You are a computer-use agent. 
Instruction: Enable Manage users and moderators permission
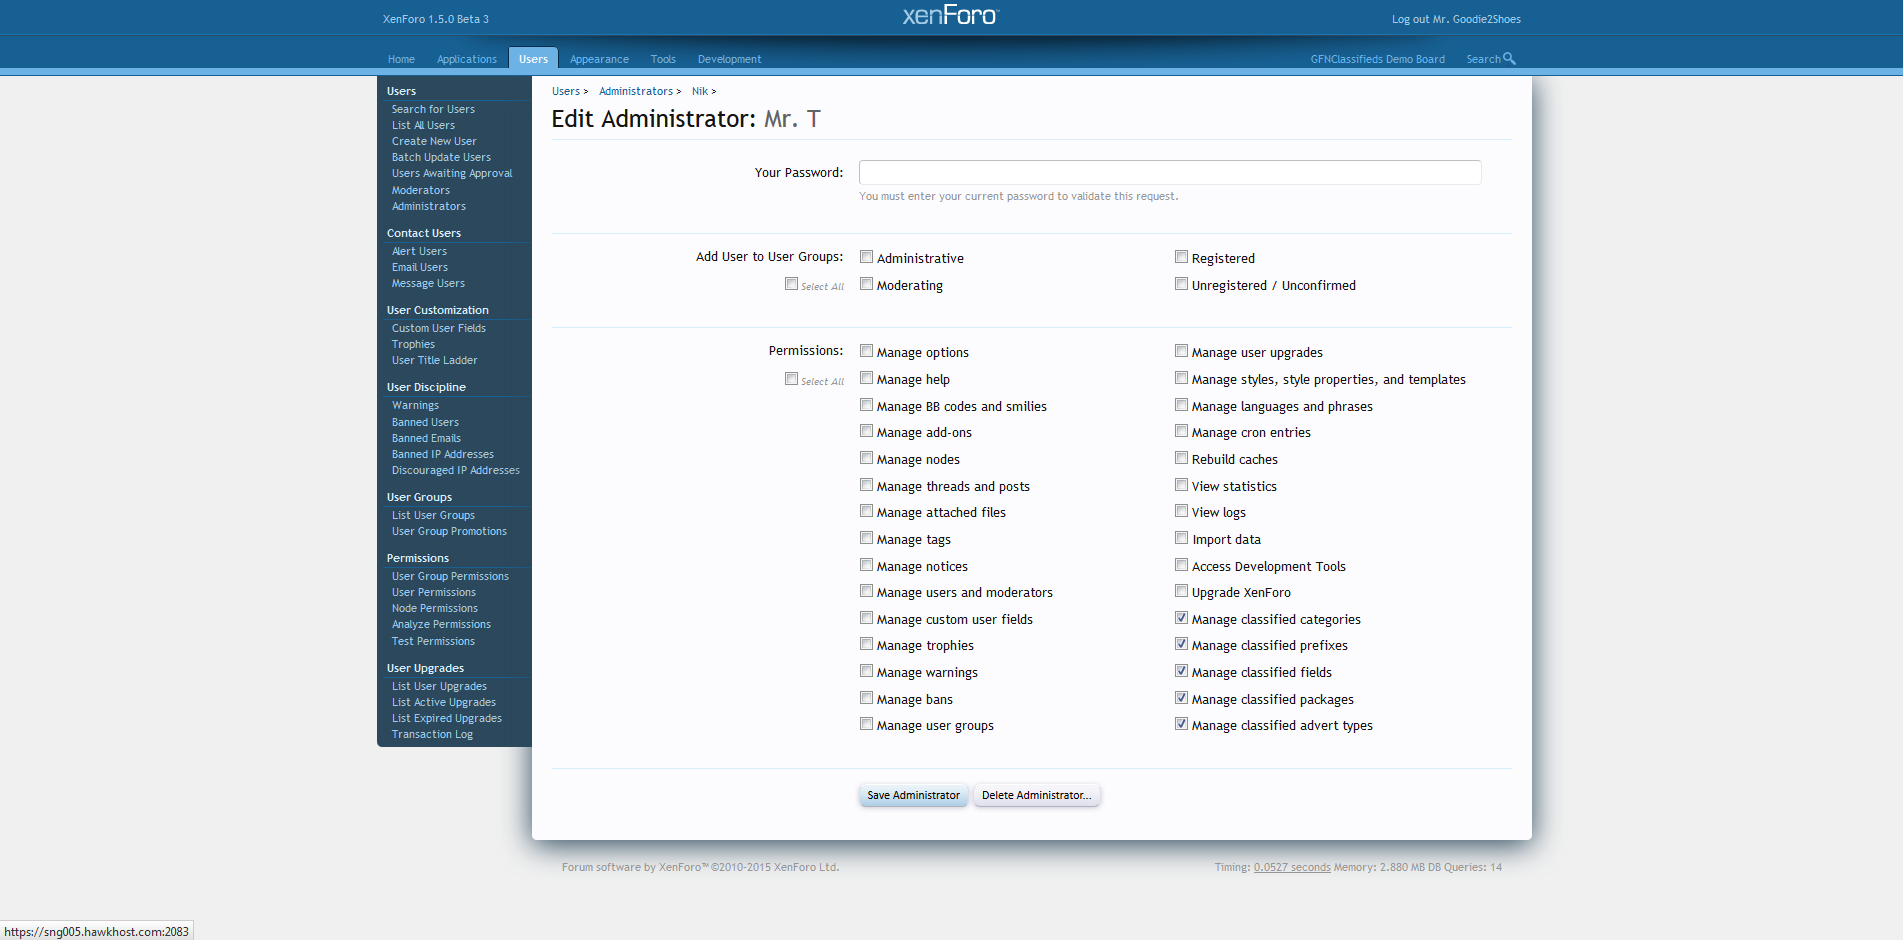[x=867, y=591]
